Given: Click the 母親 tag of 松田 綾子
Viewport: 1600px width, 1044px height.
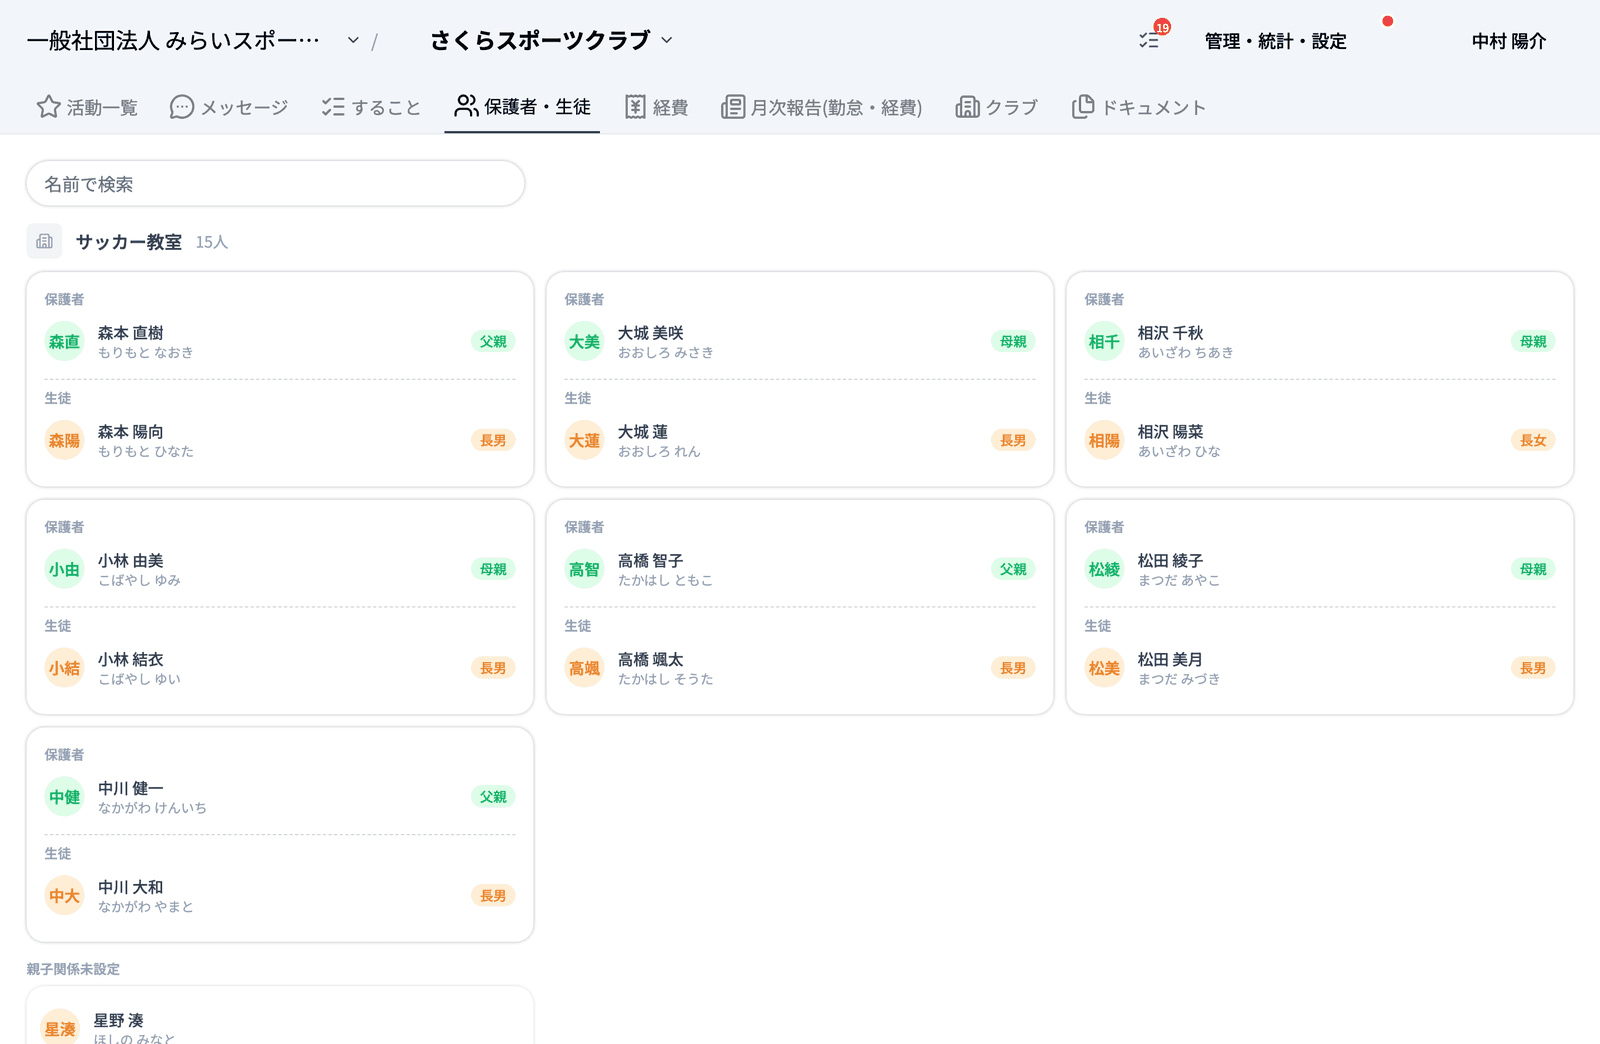Looking at the screenshot, I should tap(1533, 570).
